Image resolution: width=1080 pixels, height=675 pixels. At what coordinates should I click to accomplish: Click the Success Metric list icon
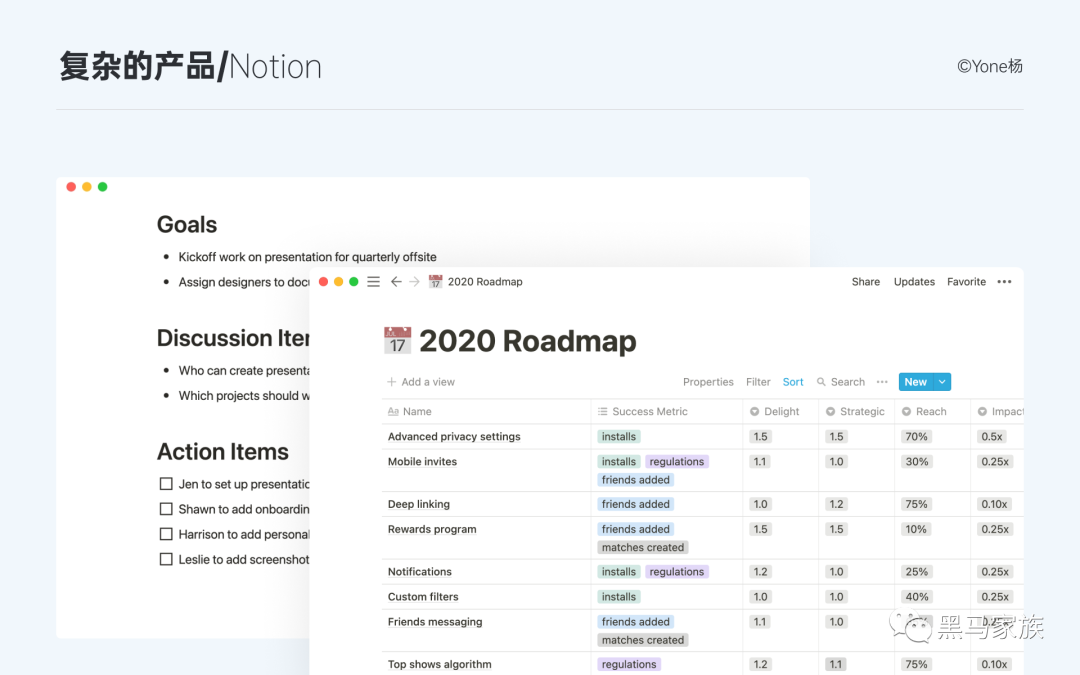click(x=603, y=411)
